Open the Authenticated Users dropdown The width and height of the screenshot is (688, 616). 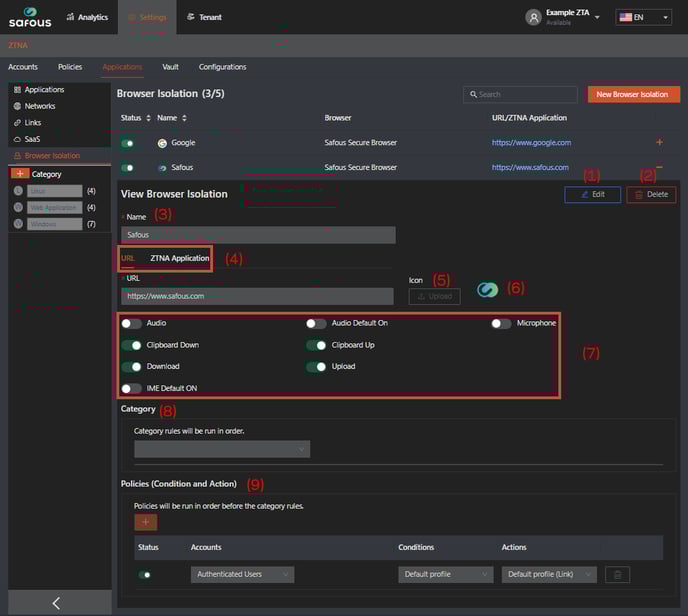(242, 574)
